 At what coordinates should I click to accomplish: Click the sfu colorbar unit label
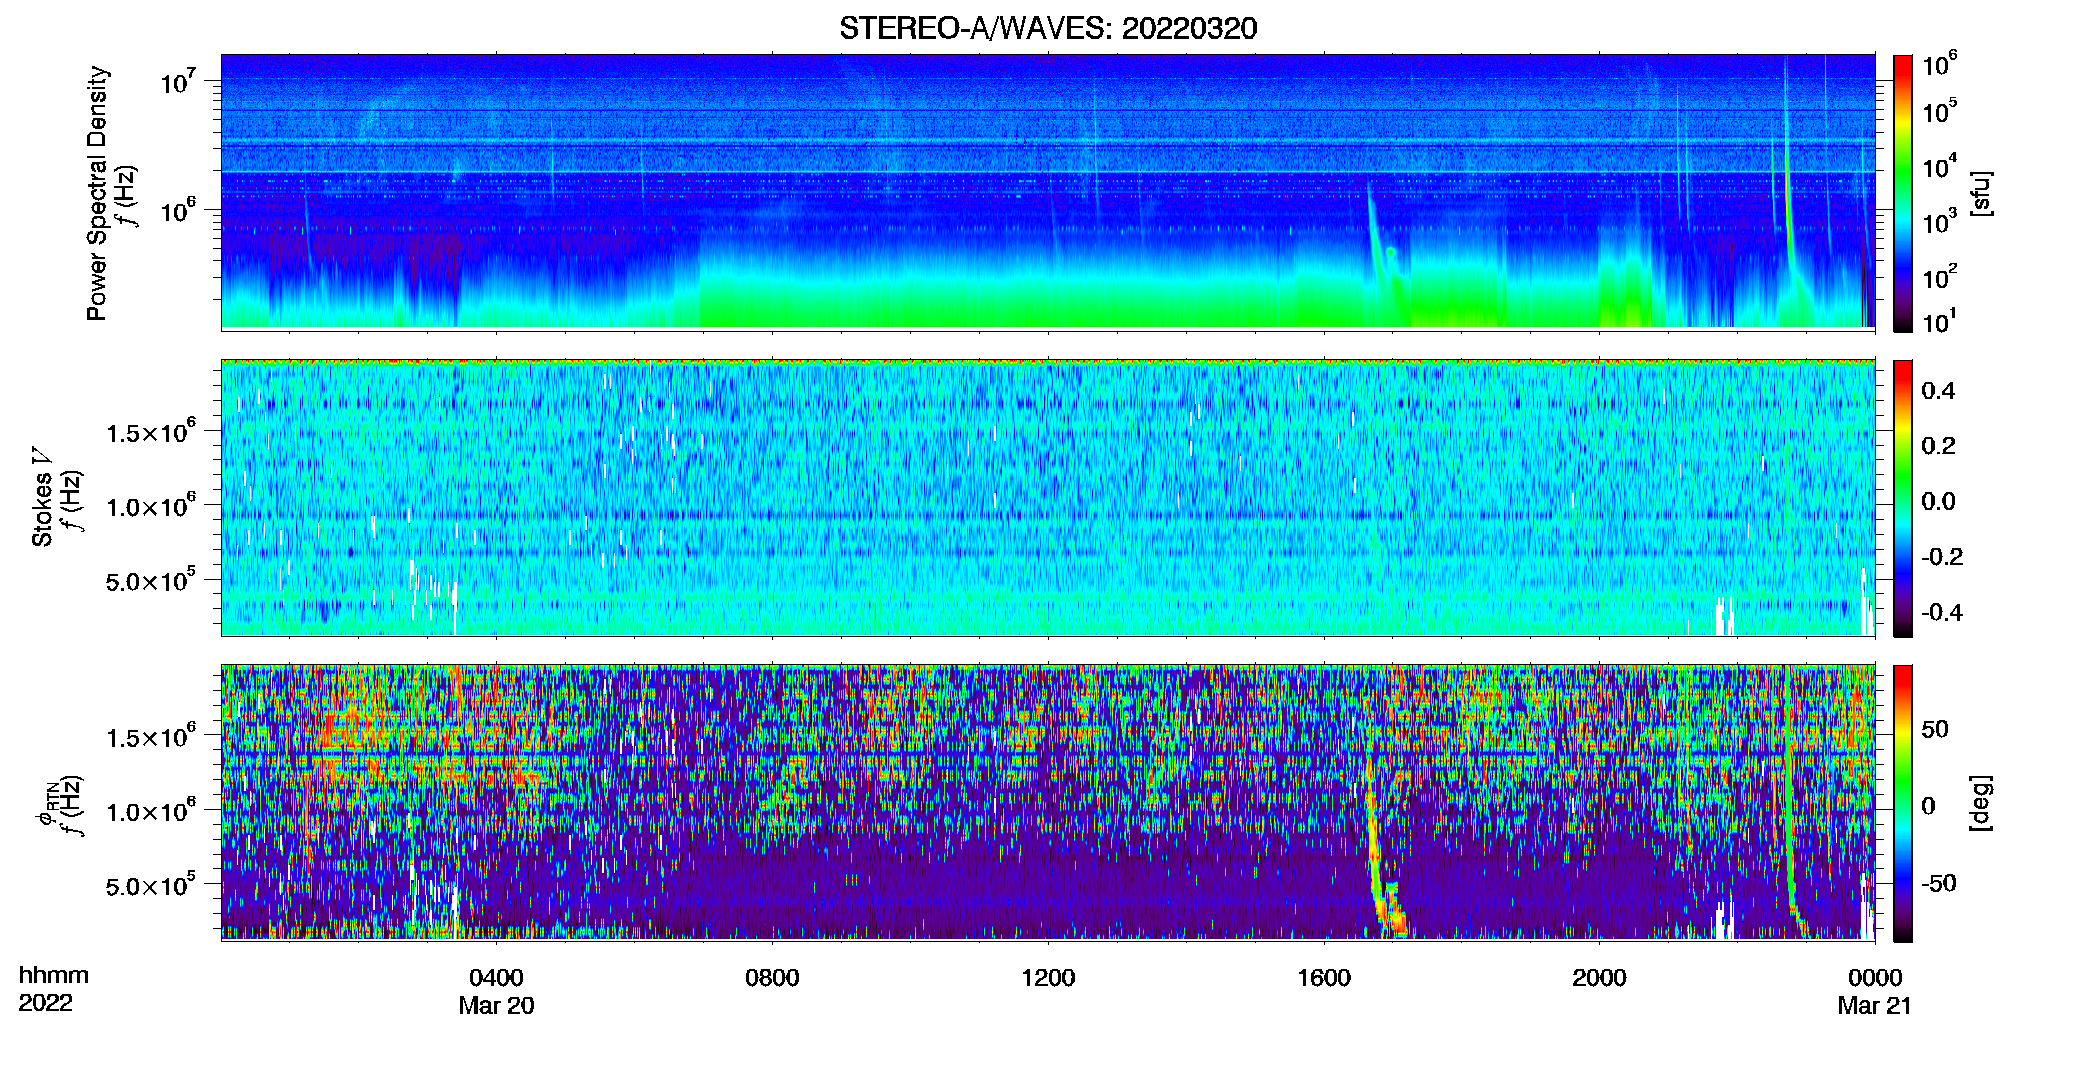click(x=1980, y=193)
